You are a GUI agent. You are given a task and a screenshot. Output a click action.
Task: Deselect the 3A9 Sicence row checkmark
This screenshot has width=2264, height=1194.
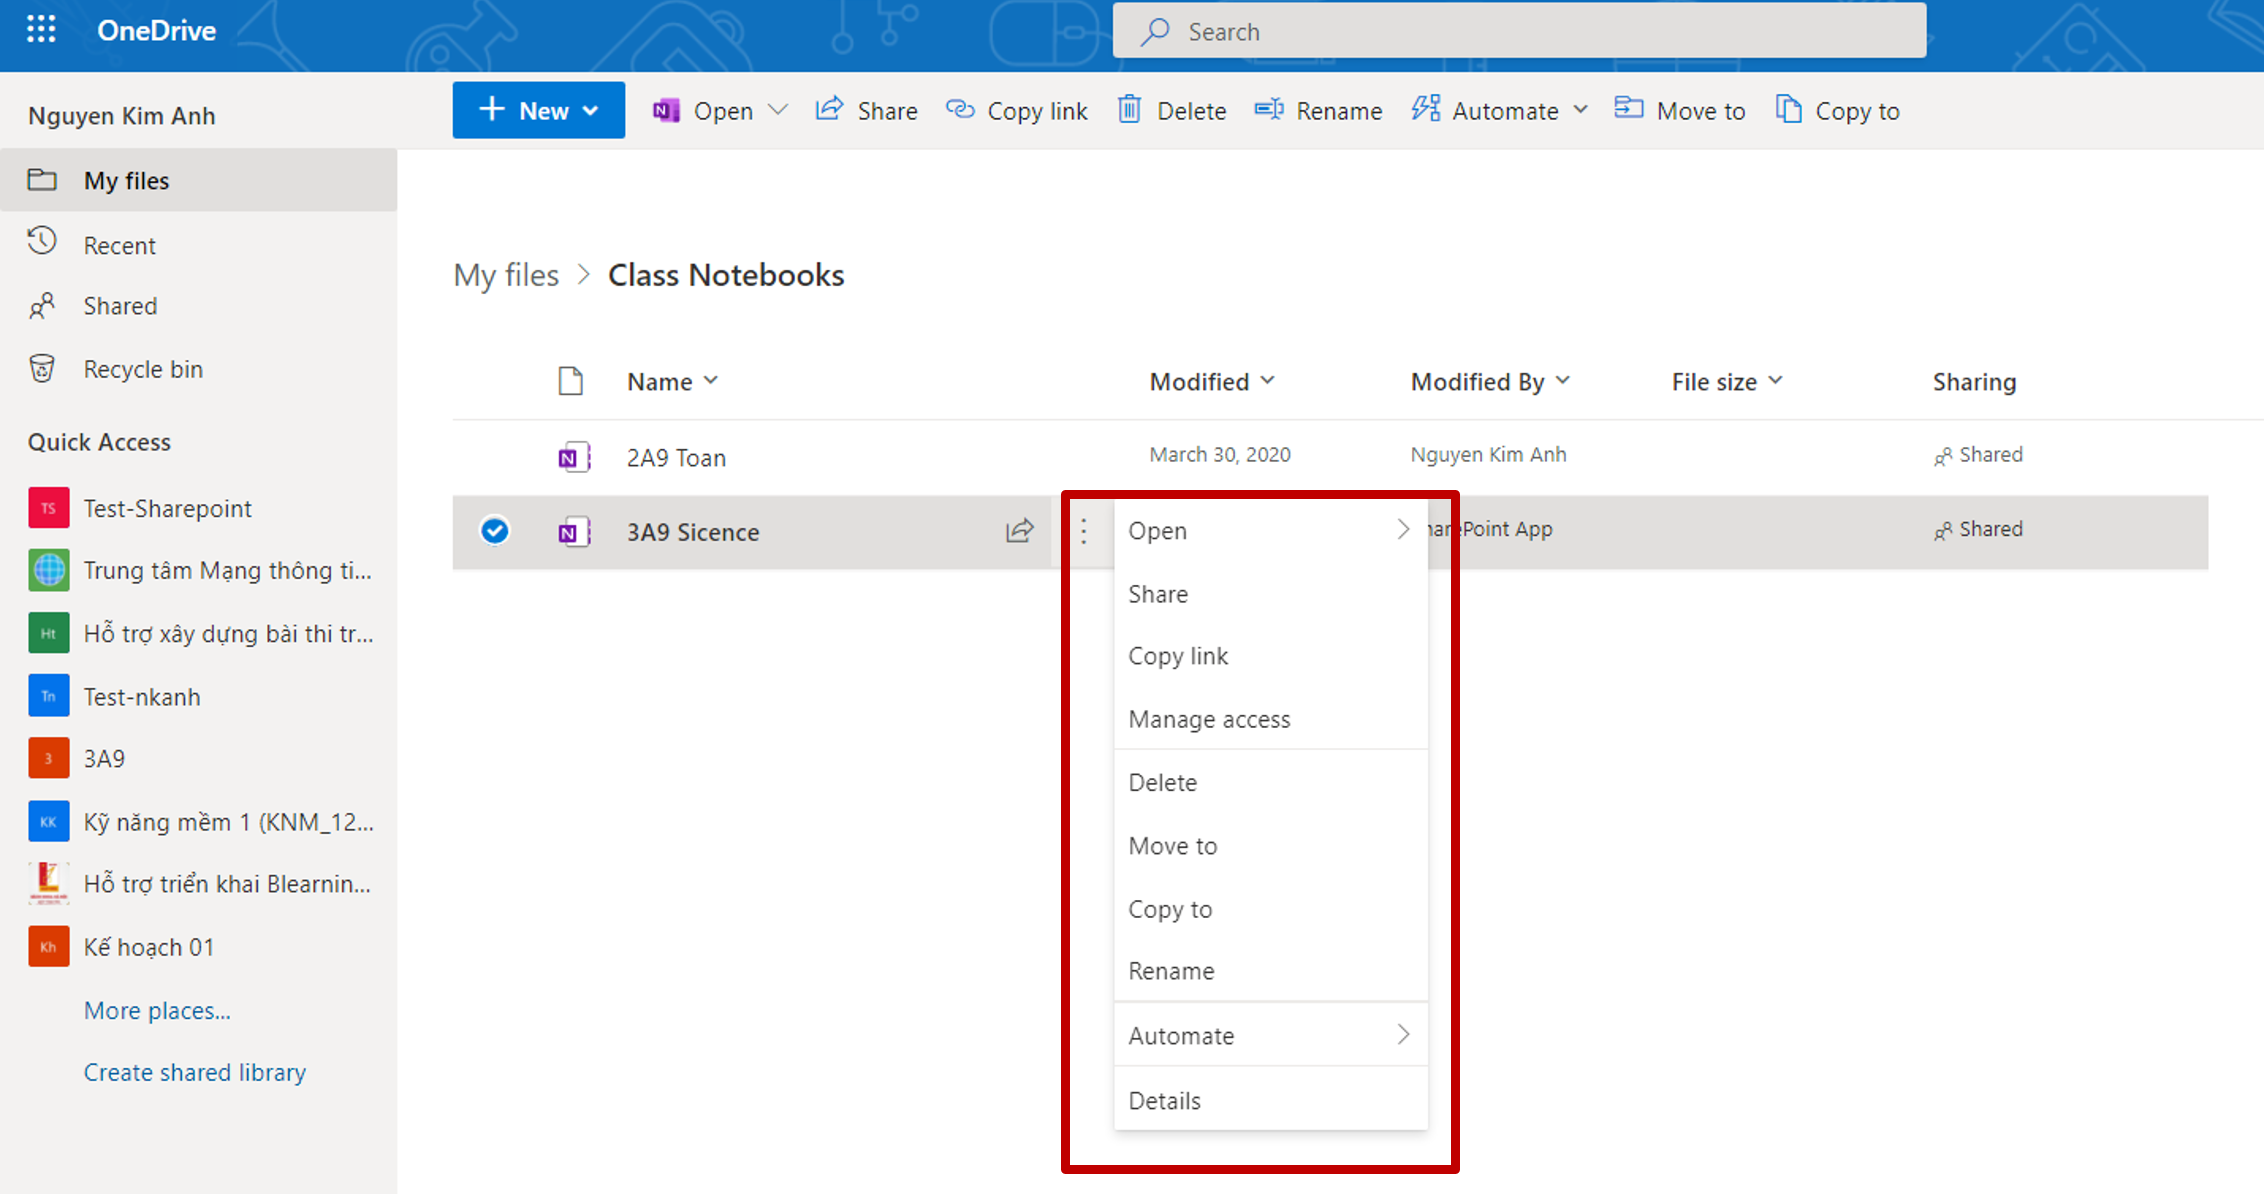[x=495, y=530]
